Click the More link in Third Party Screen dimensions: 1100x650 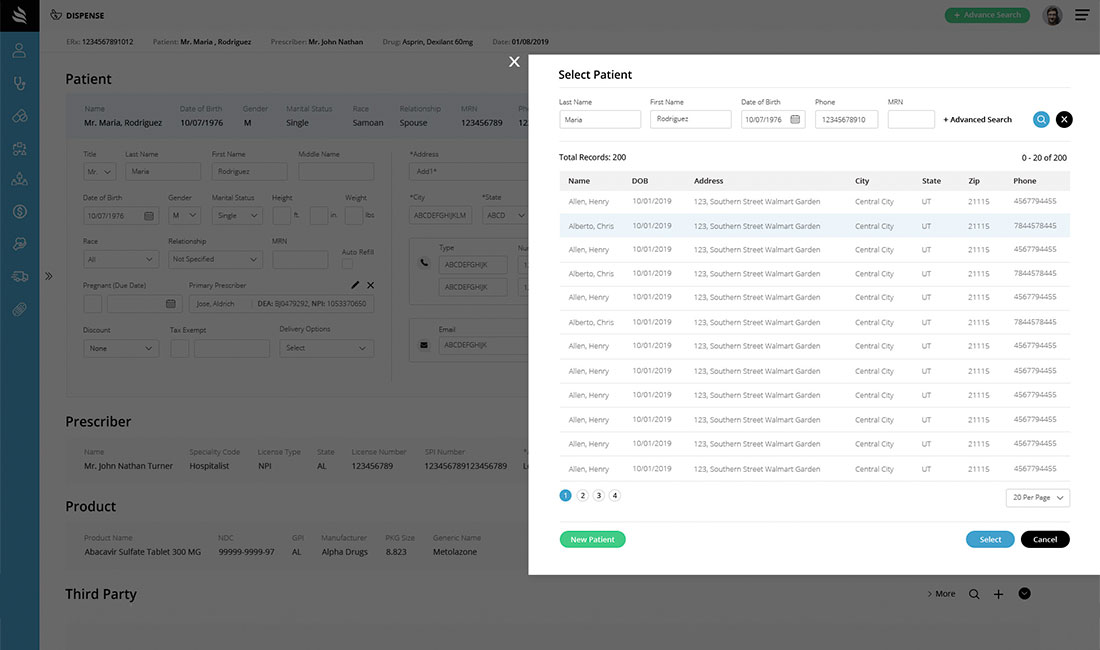941,594
